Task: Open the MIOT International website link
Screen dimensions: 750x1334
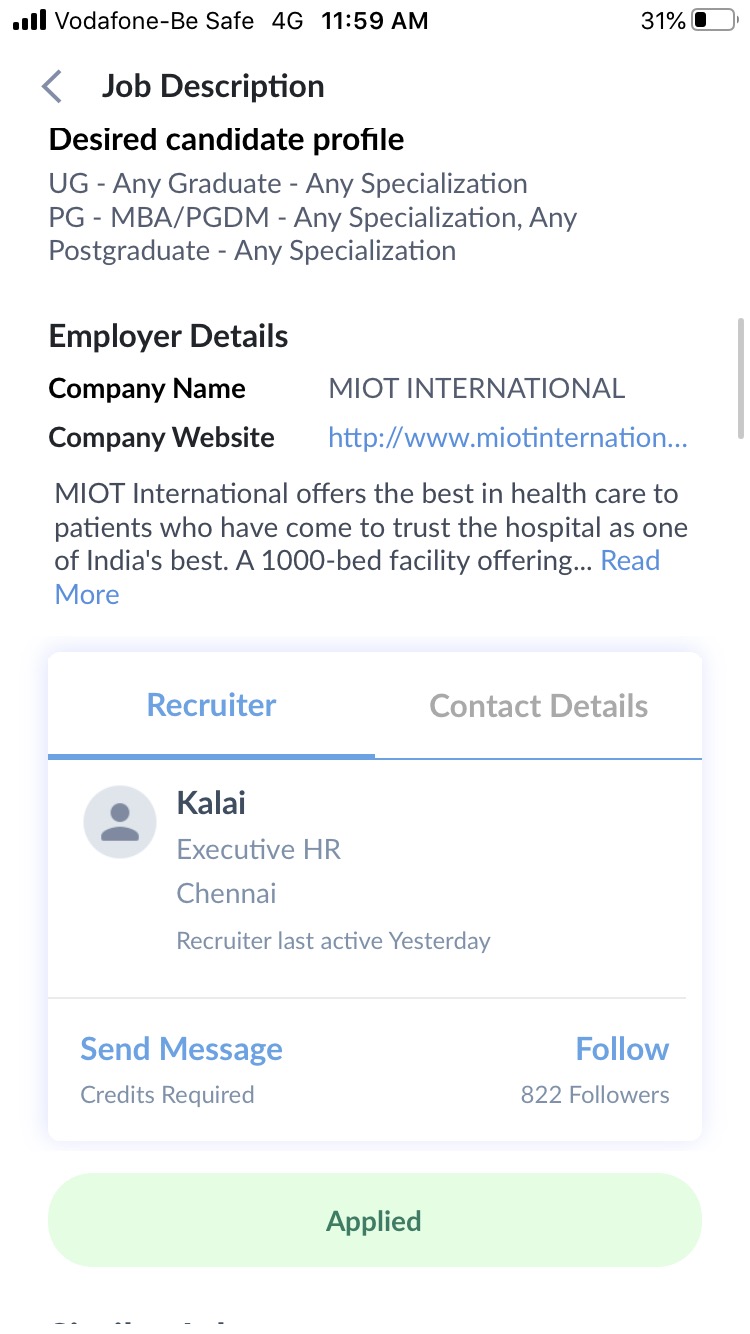Action: click(x=508, y=438)
